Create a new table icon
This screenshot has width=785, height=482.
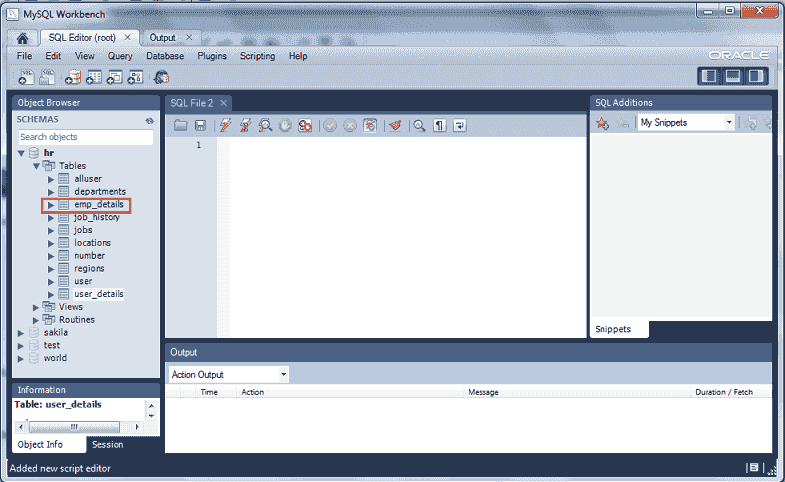(94, 77)
